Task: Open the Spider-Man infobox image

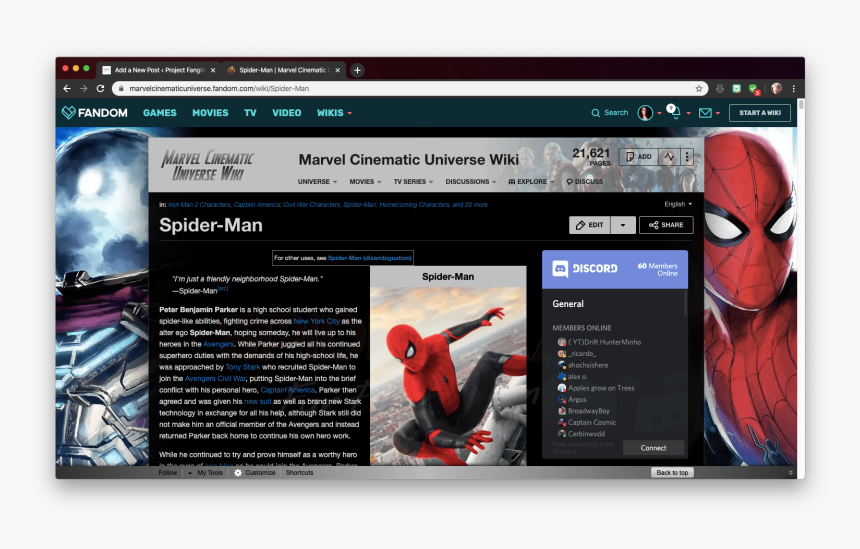Action: [x=448, y=376]
